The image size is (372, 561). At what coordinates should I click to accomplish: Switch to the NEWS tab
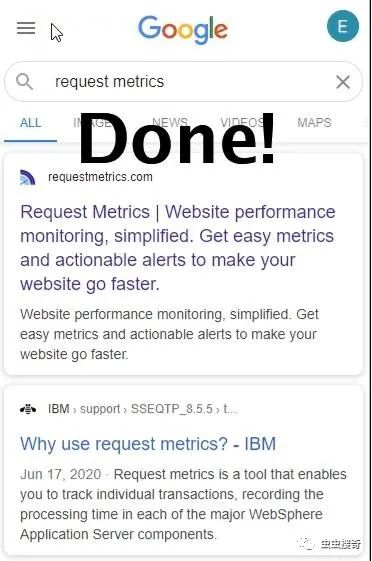click(x=170, y=123)
